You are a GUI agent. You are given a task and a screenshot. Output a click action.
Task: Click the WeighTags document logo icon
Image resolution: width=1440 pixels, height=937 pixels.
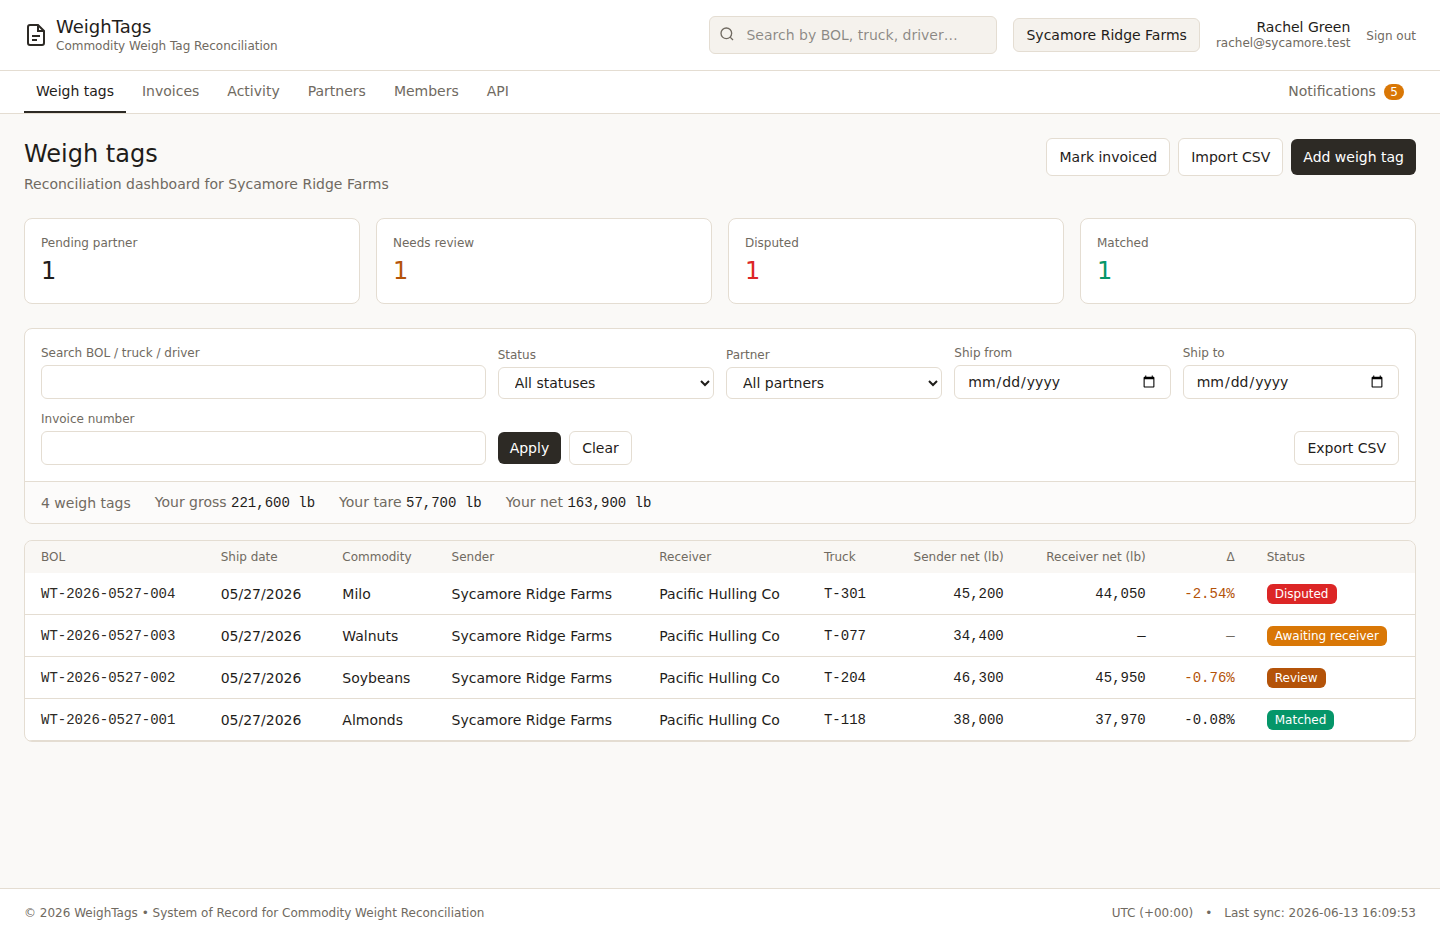coord(36,35)
